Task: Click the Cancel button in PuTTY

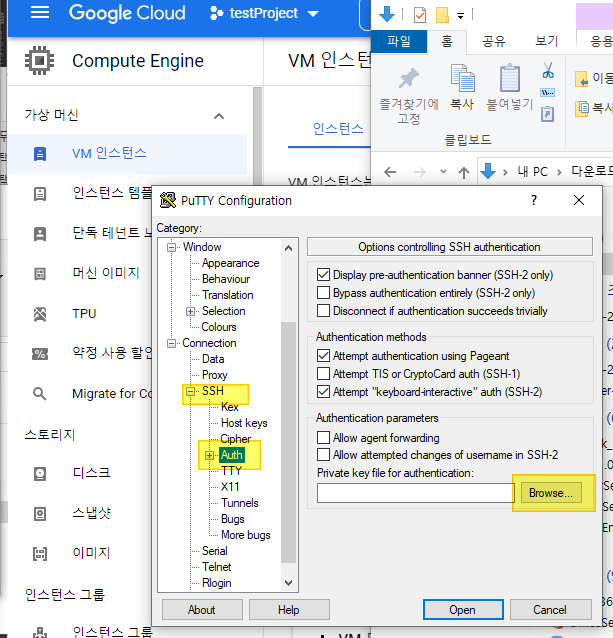Action: click(x=550, y=610)
